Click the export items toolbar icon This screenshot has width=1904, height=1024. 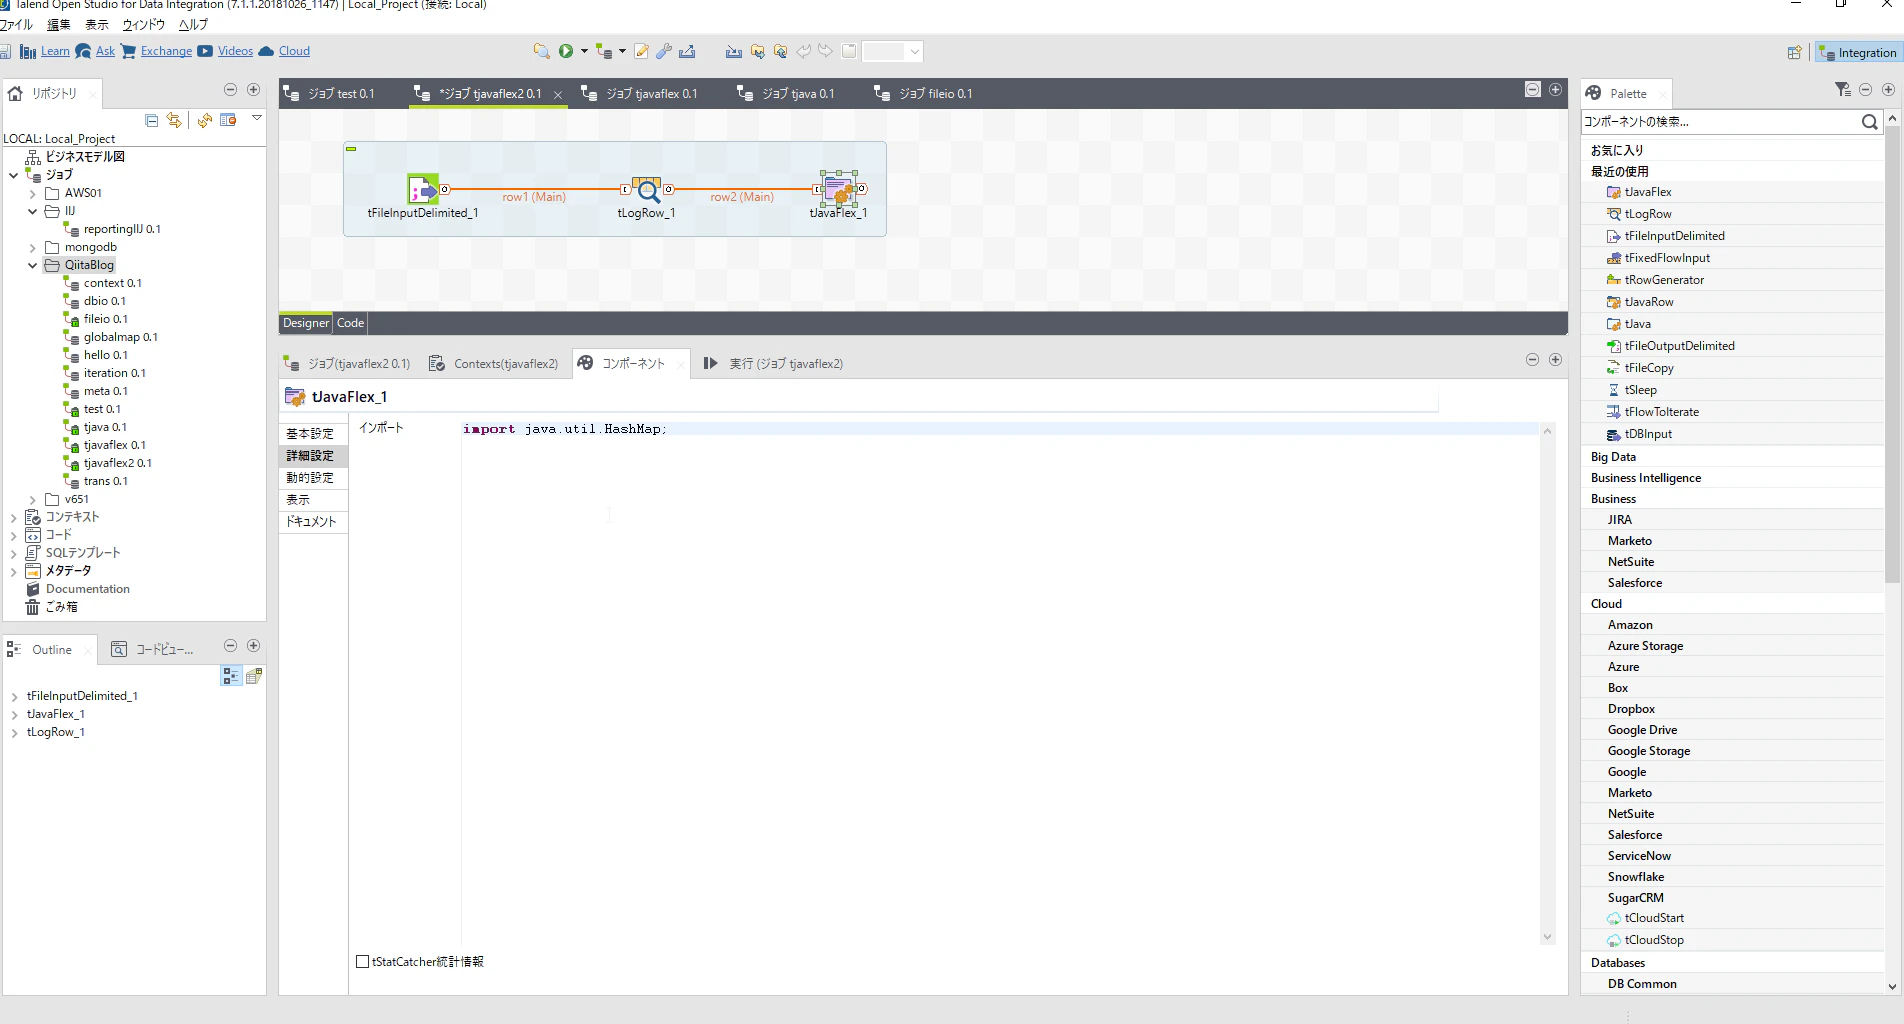click(x=687, y=51)
